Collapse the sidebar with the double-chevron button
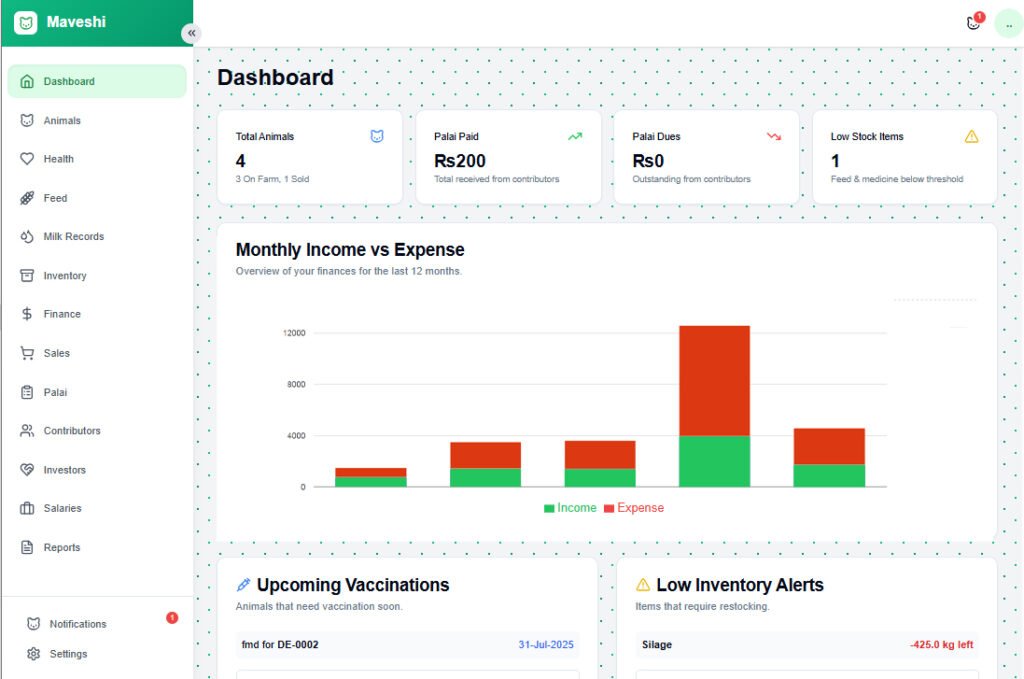Screen dimensions: 1024x679 pos(191,33)
